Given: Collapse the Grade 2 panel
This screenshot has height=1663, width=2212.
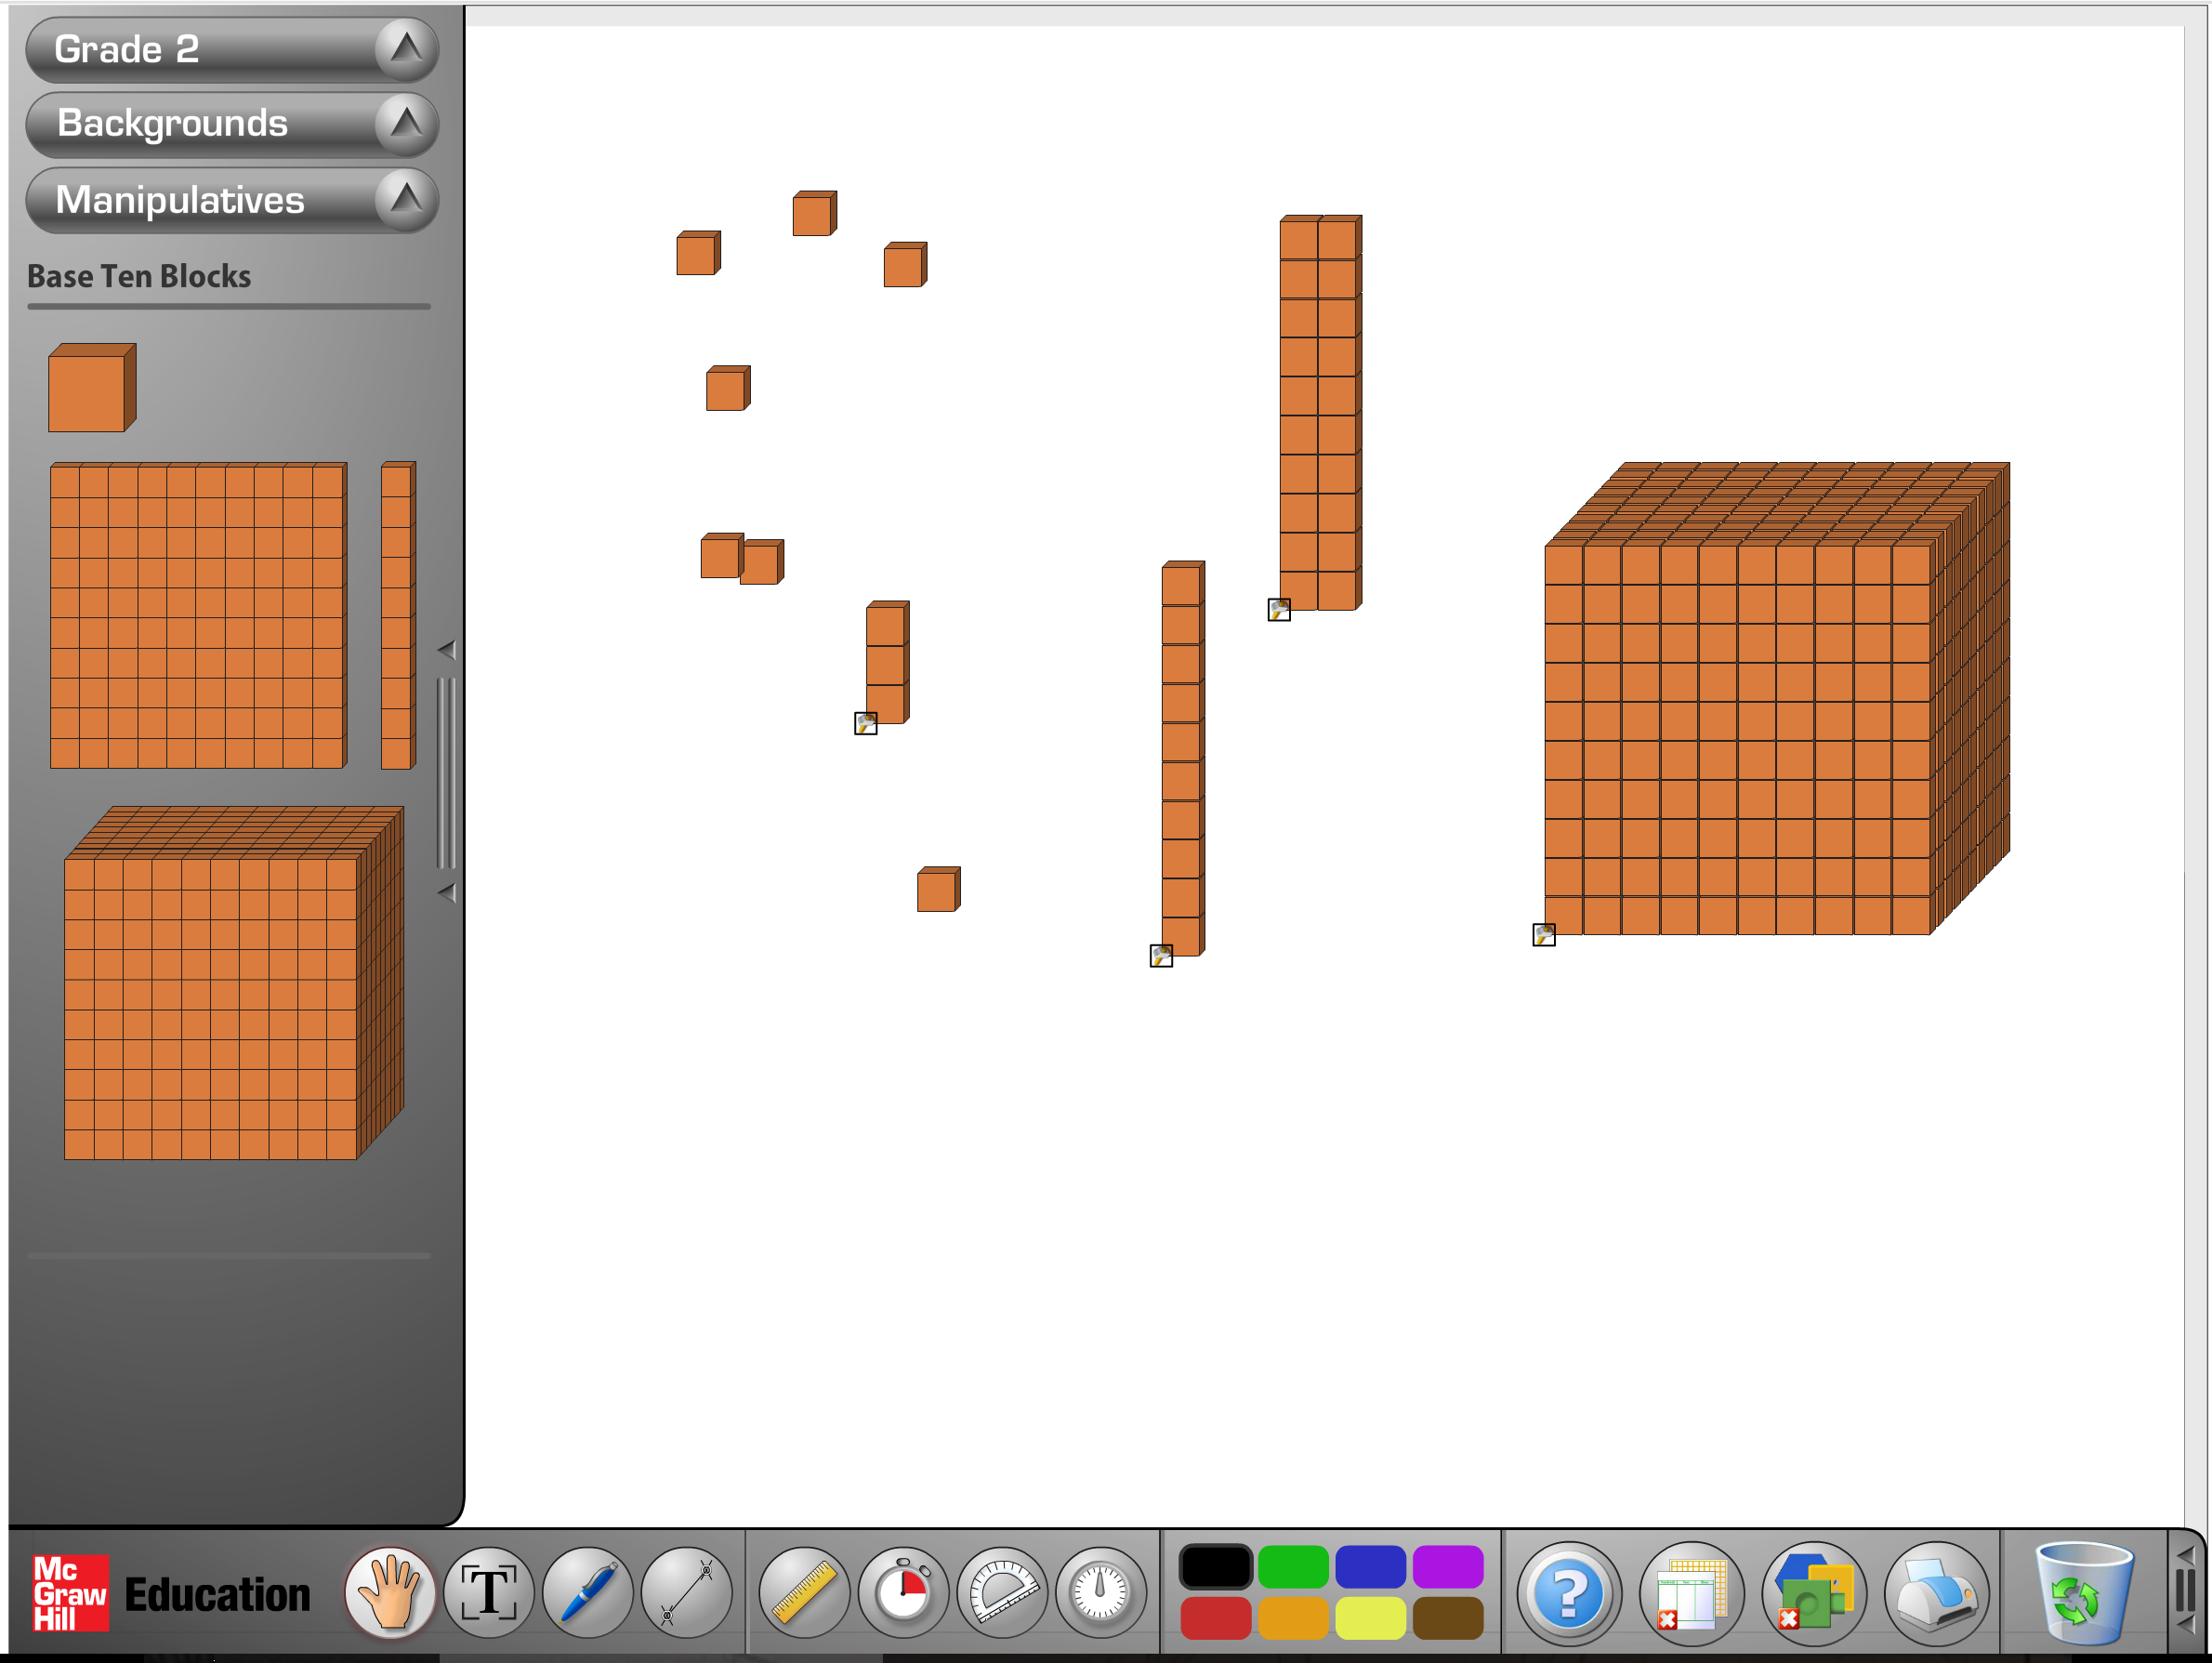Looking at the screenshot, I should (x=406, y=48).
